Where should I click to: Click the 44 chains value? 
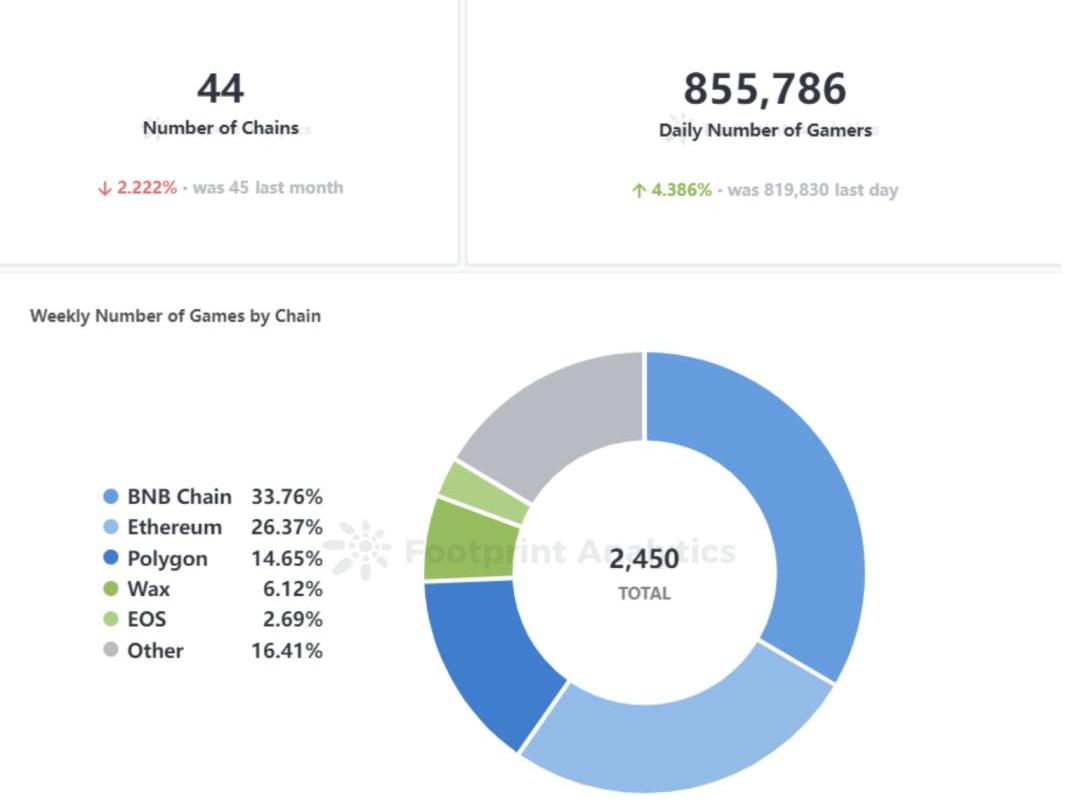220,88
